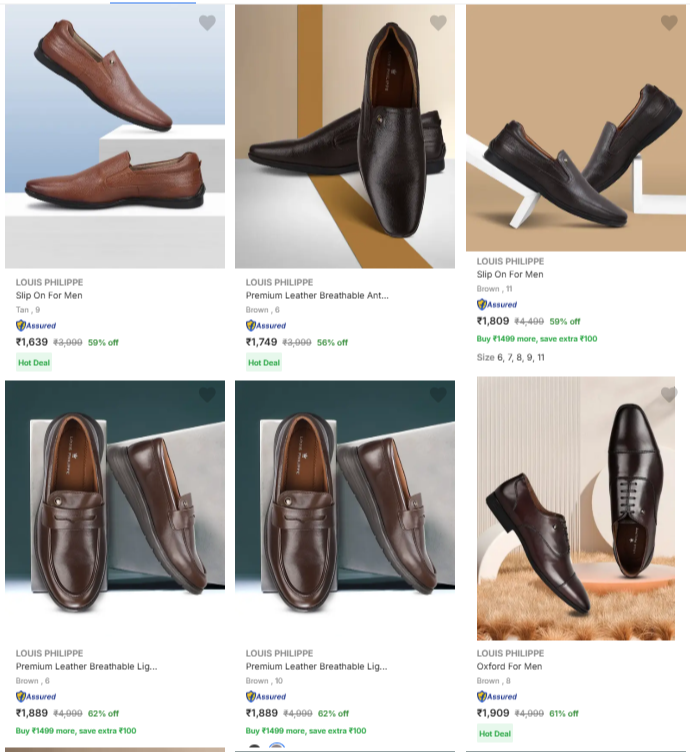Open Premium Leather Breathable Ant... product title
690x753 pixels.
(x=317, y=296)
